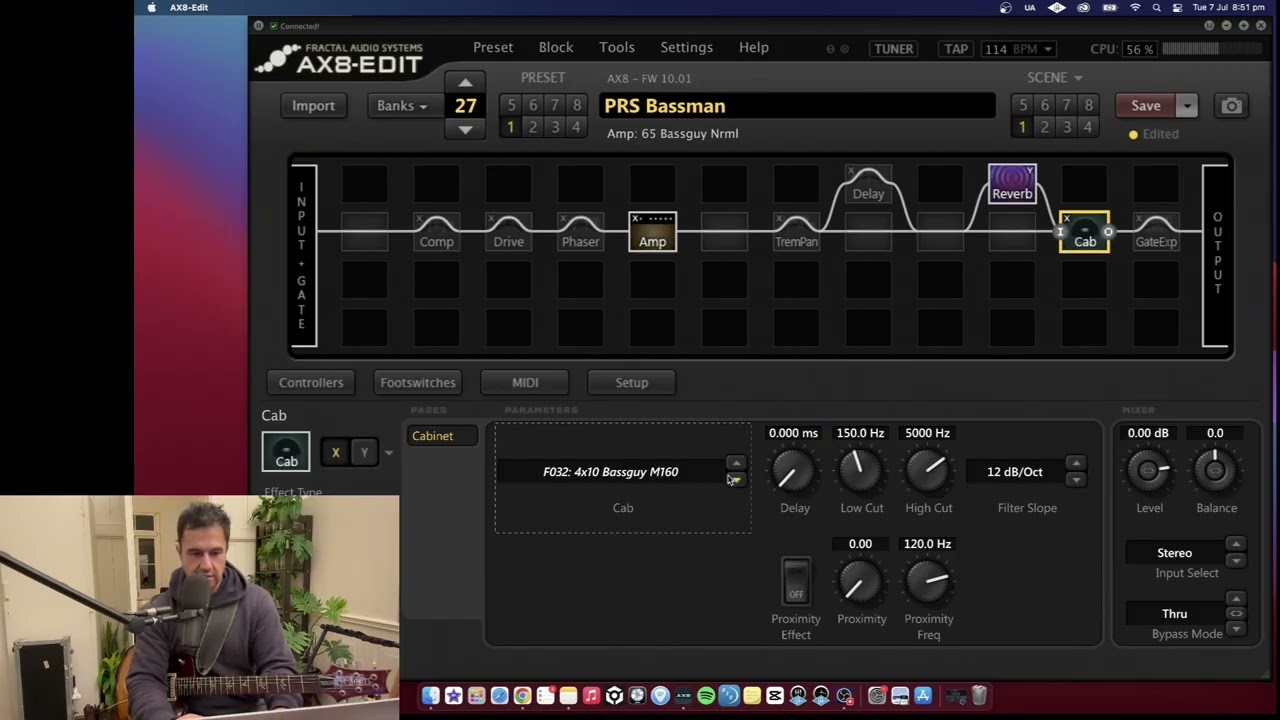Select scene 8
The height and width of the screenshot is (720, 1280).
coord(1088,105)
